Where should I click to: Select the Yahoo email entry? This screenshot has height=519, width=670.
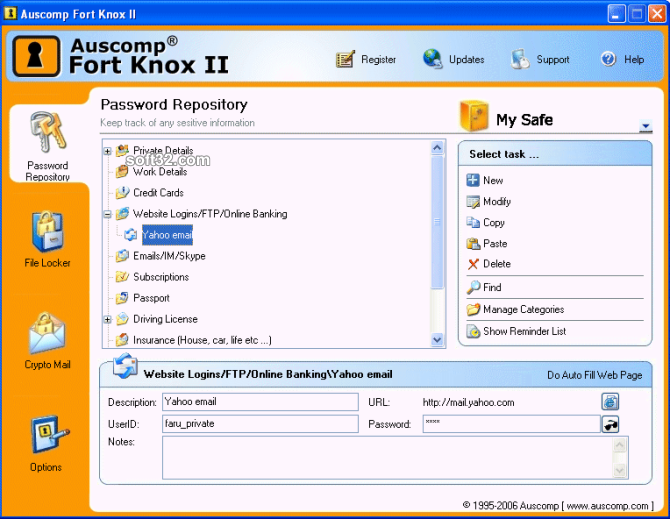(x=167, y=235)
